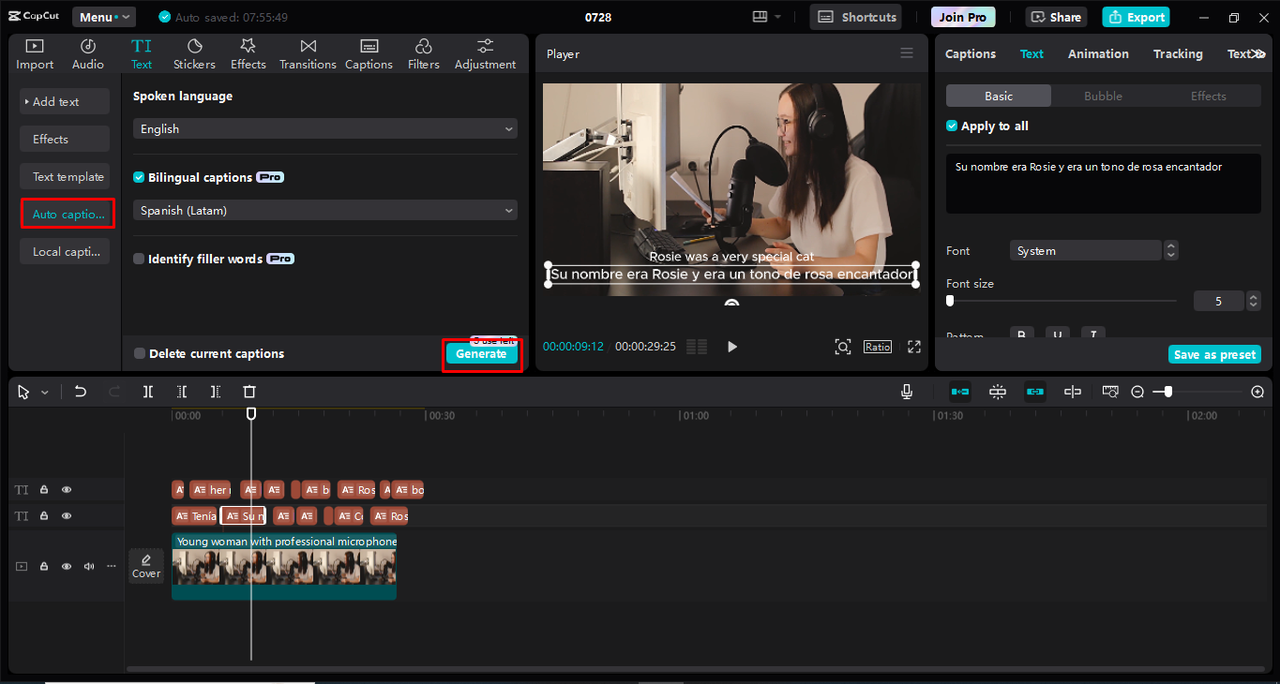Screen dimensions: 1280x684
Task: Open the Stickers panel
Action: coord(194,54)
